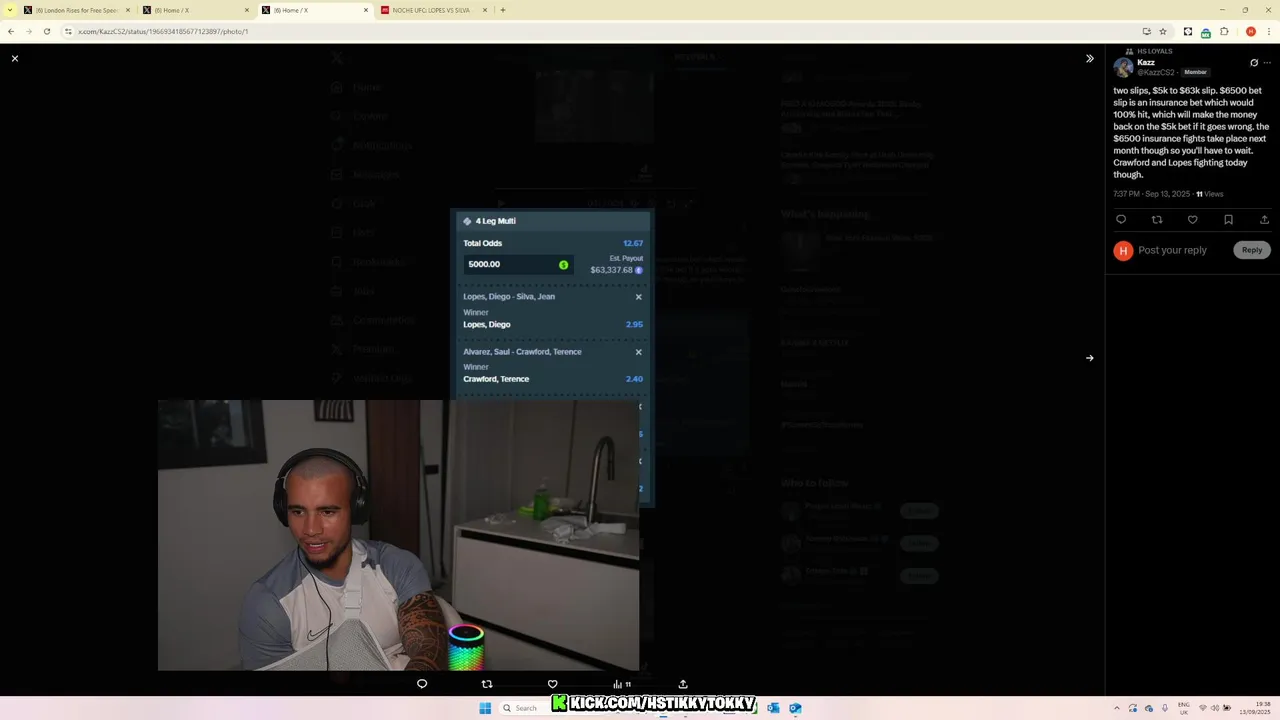Image resolution: width=1280 pixels, height=720 pixels.
Task: Click the Total Odds 12.67 value
Action: click(633, 243)
